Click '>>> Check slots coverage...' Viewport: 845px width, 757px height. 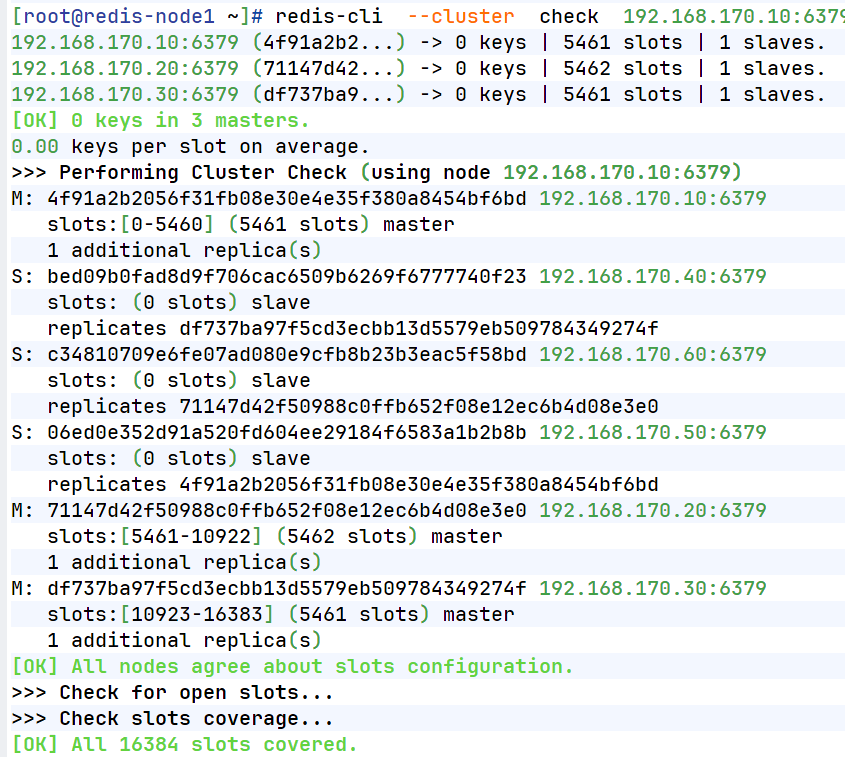(172, 719)
